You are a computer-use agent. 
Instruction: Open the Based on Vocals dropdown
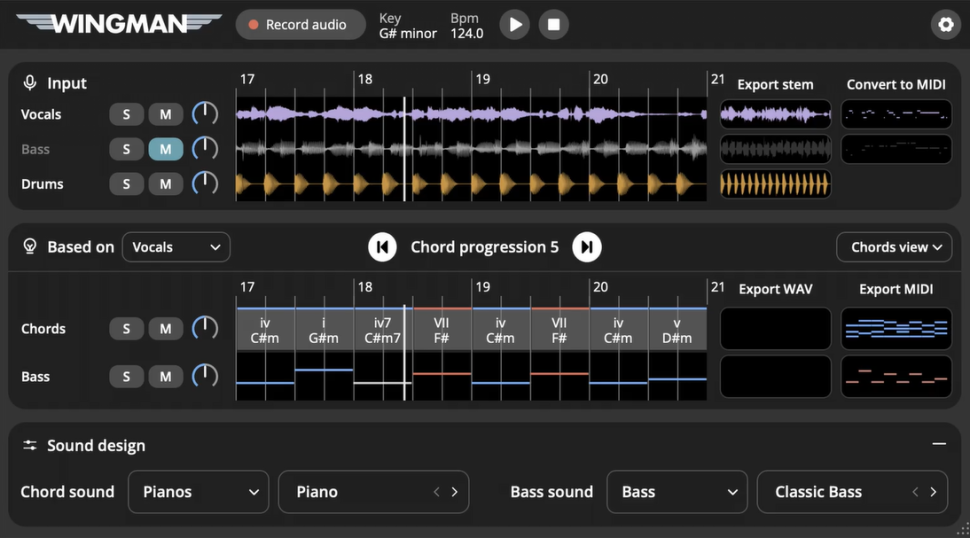pos(176,247)
